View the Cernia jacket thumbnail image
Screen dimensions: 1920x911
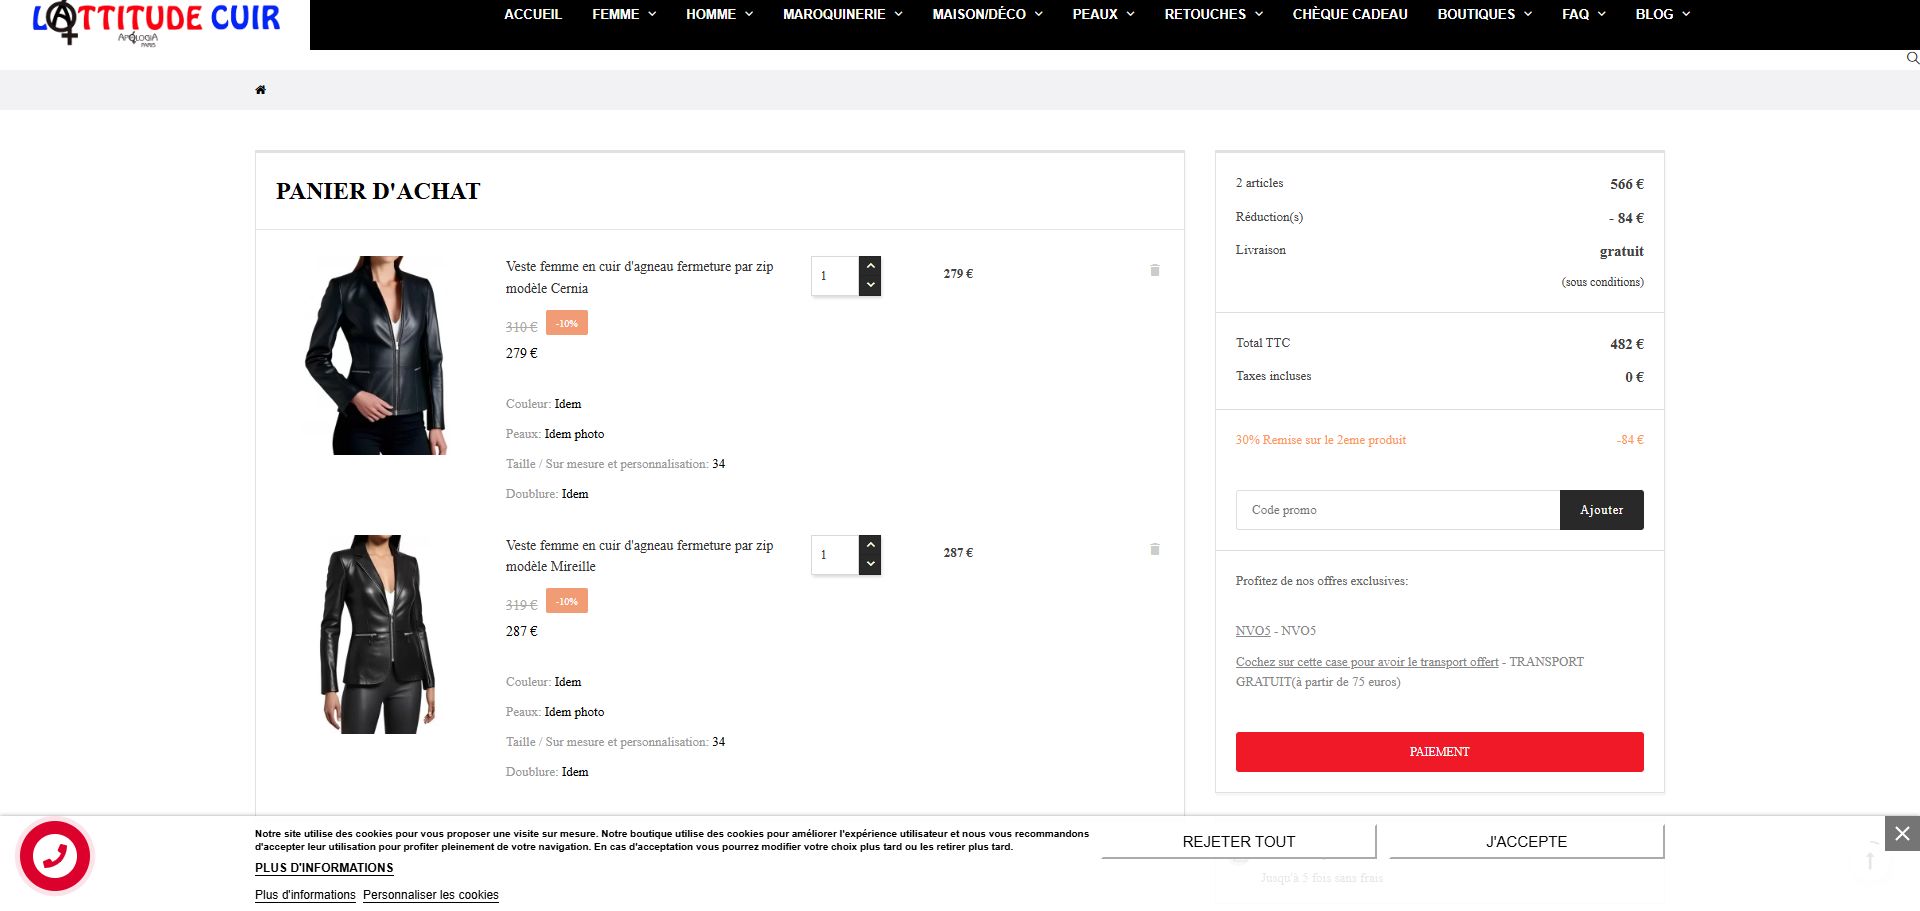click(x=376, y=355)
